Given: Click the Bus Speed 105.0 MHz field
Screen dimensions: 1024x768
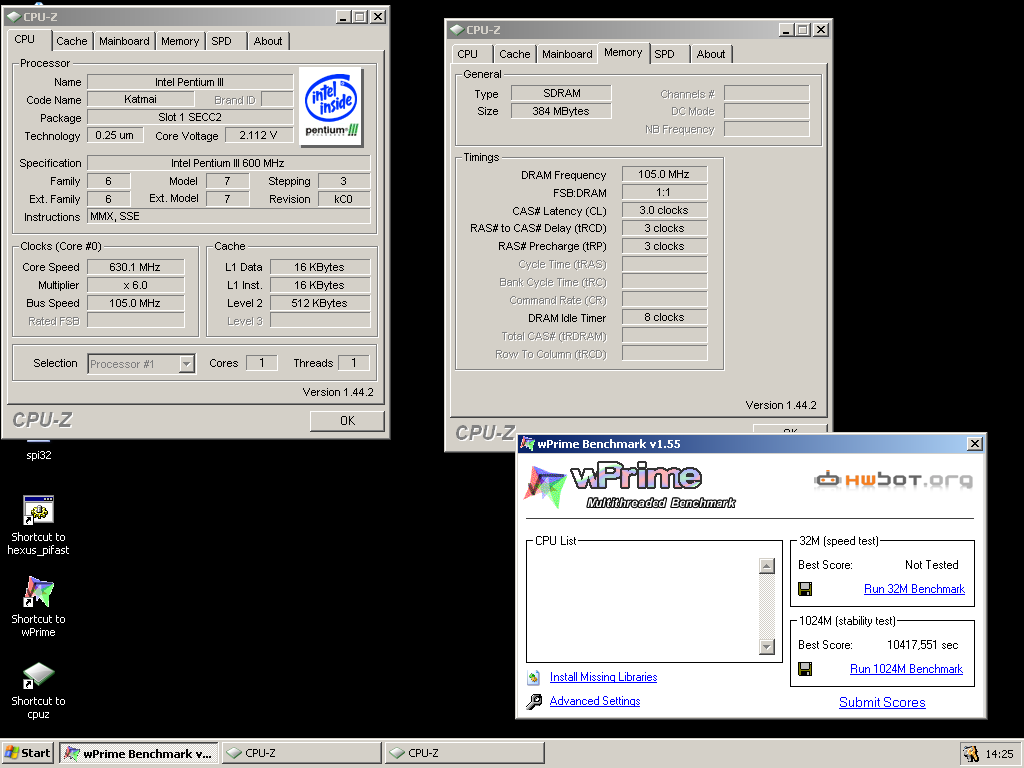Looking at the screenshot, I should 135,303.
